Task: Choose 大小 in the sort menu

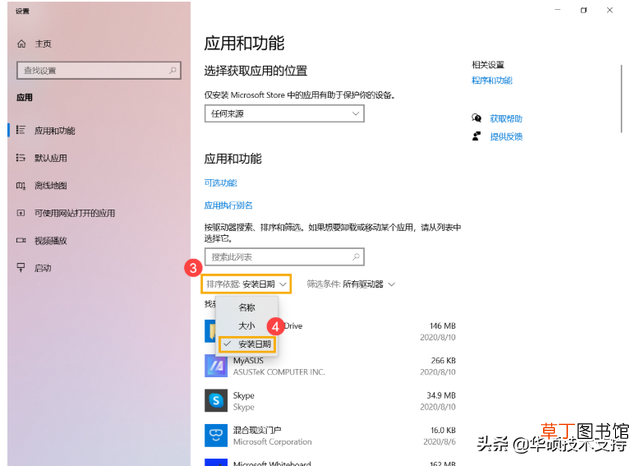Action: coord(247,326)
